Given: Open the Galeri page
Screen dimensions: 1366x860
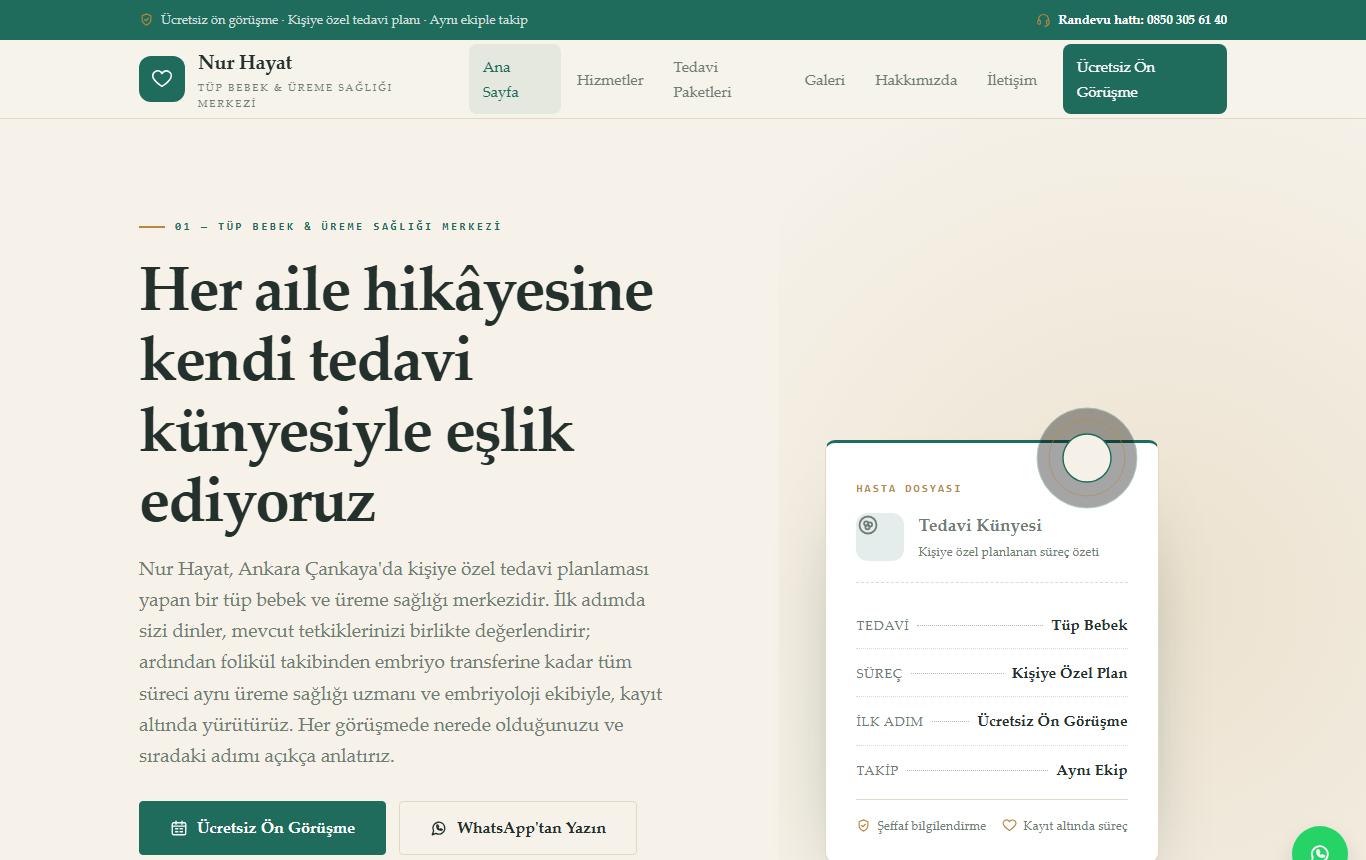Looking at the screenshot, I should pos(825,80).
